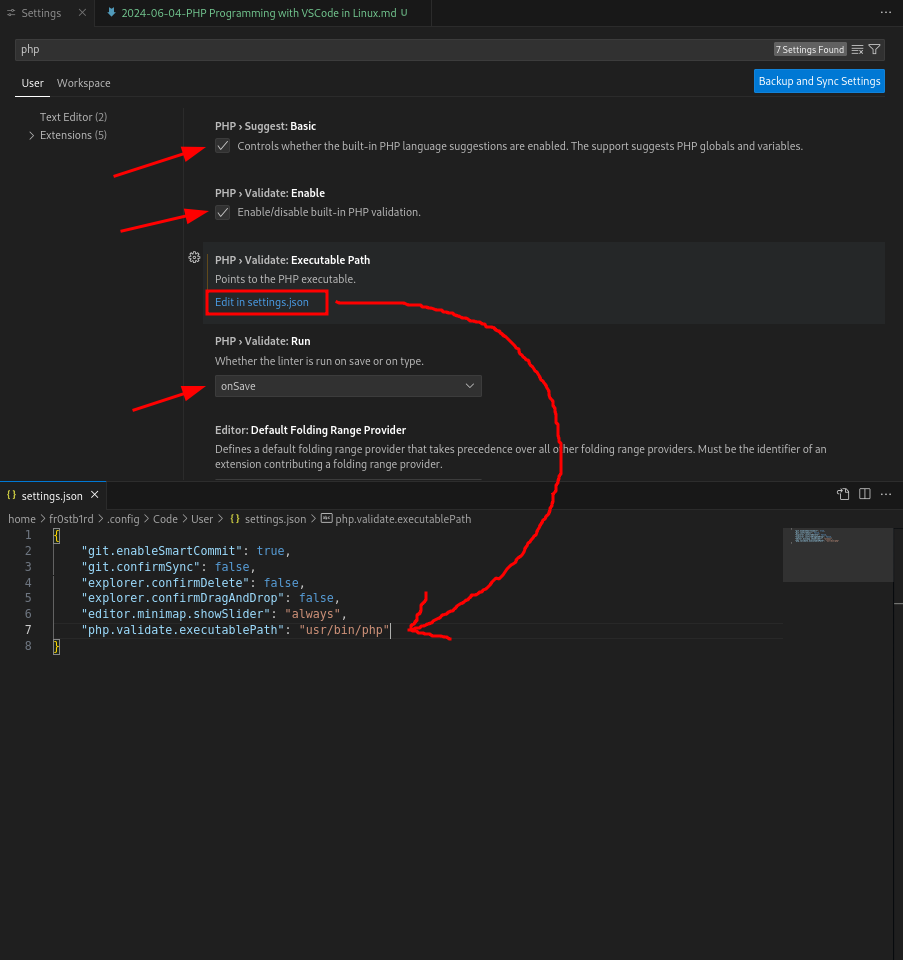This screenshot has height=960, width=903.
Task: Focus the settings search box containing php
Action: 390,49
